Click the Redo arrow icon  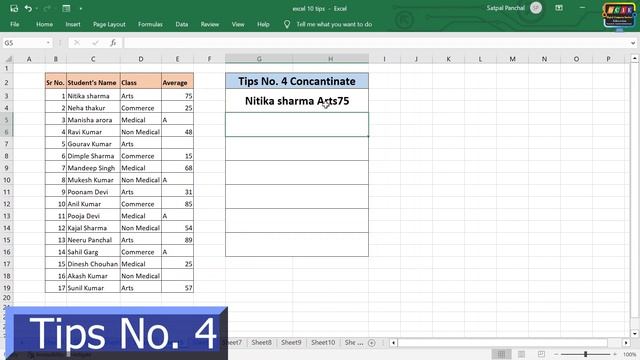click(47, 8)
